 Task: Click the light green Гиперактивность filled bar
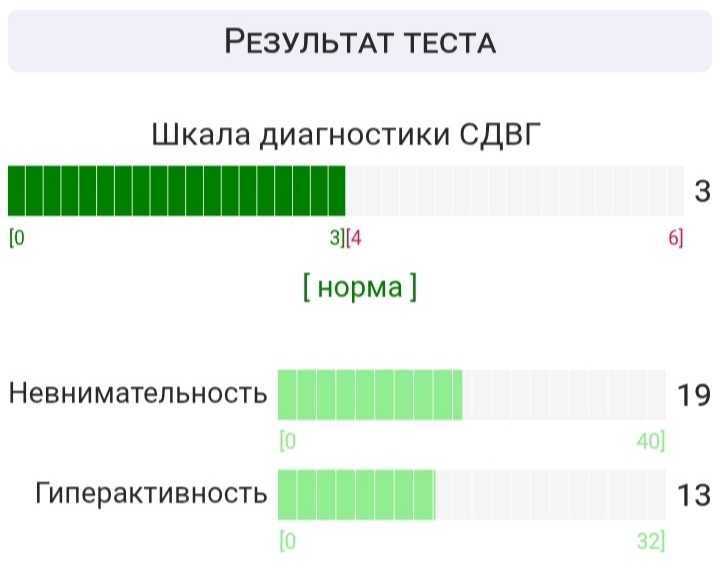coord(356,495)
